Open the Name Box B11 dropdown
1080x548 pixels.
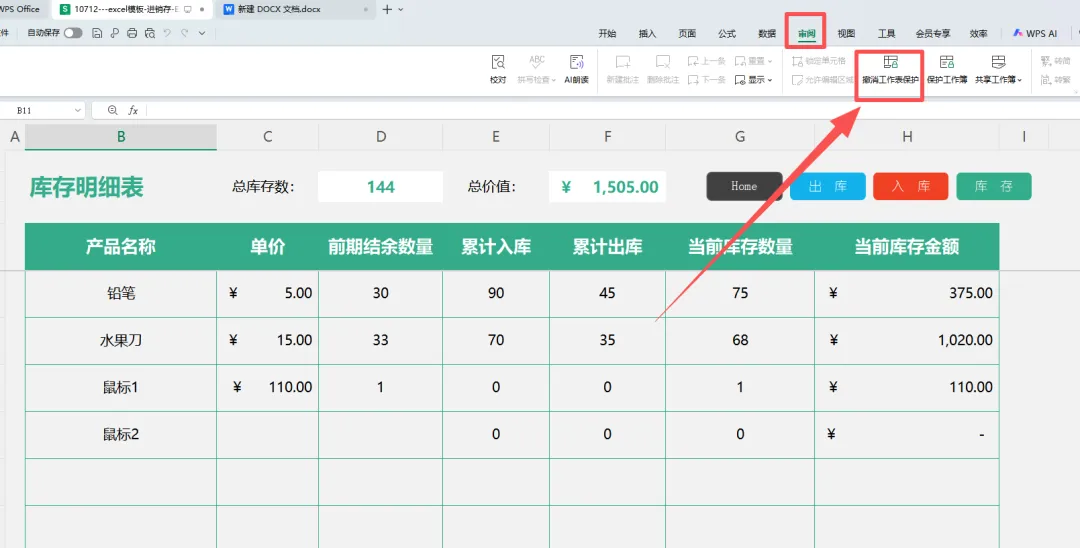click(x=77, y=110)
